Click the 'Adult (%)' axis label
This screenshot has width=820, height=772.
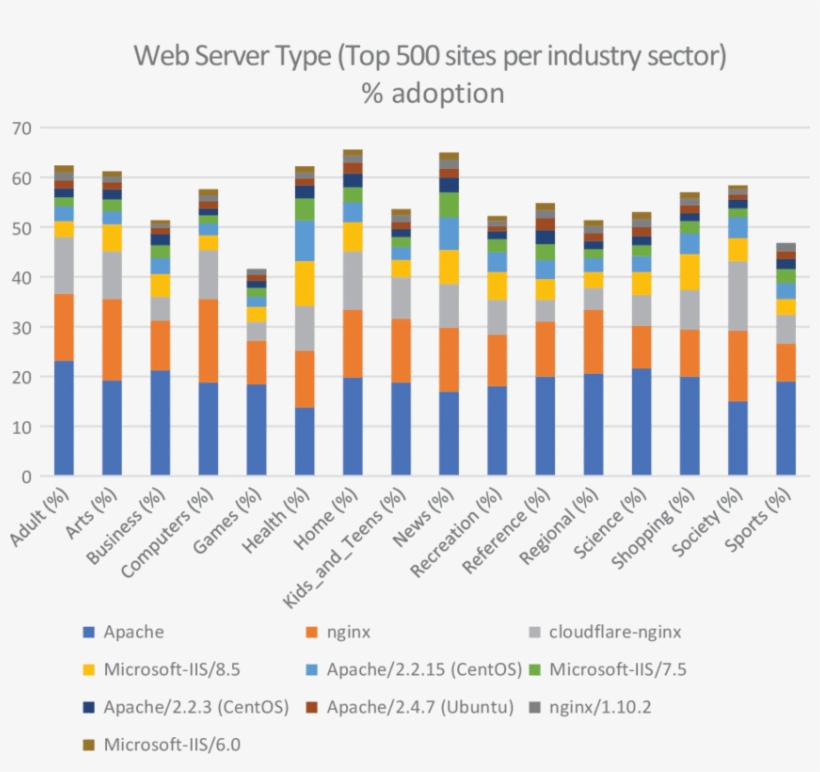[x=39, y=517]
